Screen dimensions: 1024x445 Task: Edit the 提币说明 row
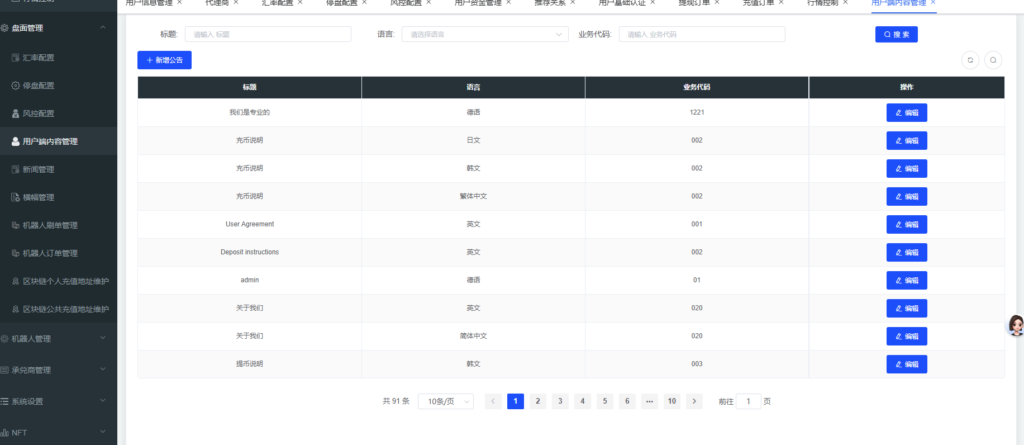(x=906, y=364)
